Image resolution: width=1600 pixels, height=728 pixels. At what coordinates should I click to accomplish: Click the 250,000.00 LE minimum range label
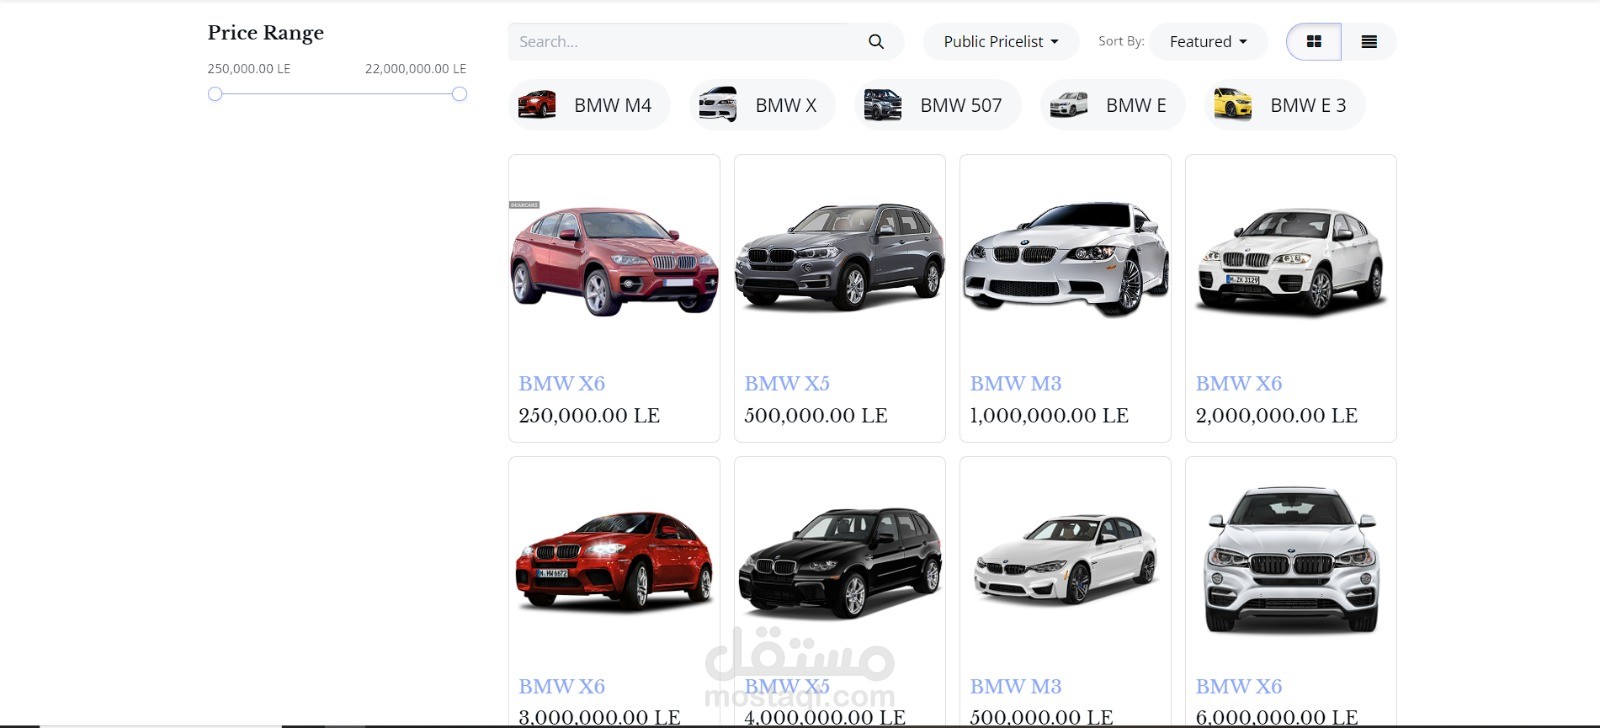(x=249, y=69)
